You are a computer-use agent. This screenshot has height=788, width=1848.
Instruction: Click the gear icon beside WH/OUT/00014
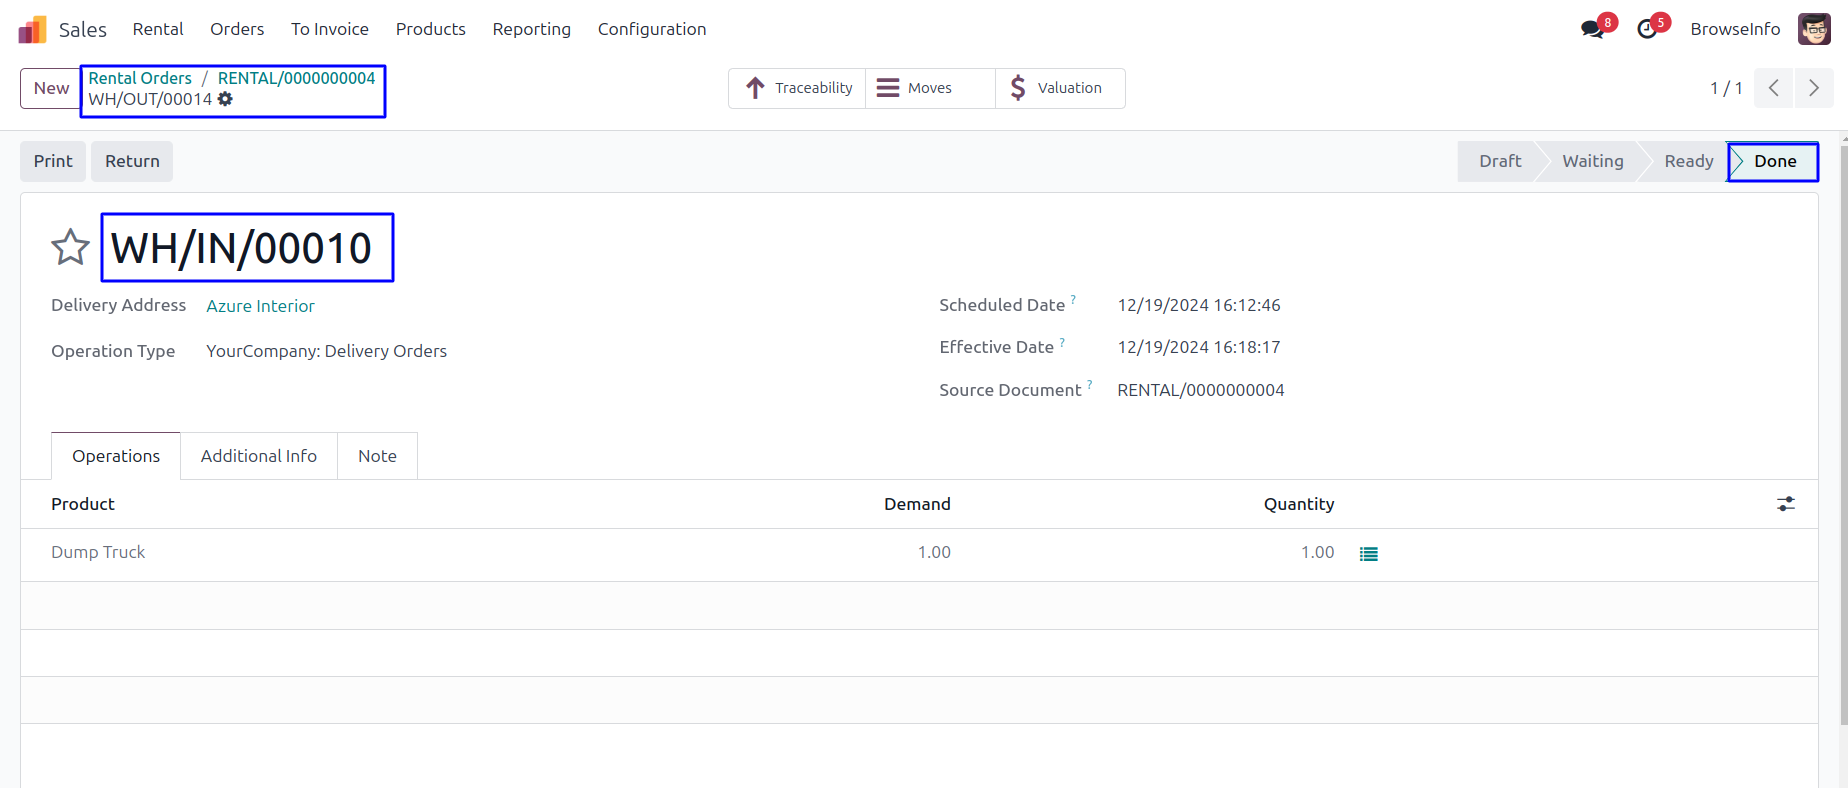click(226, 99)
